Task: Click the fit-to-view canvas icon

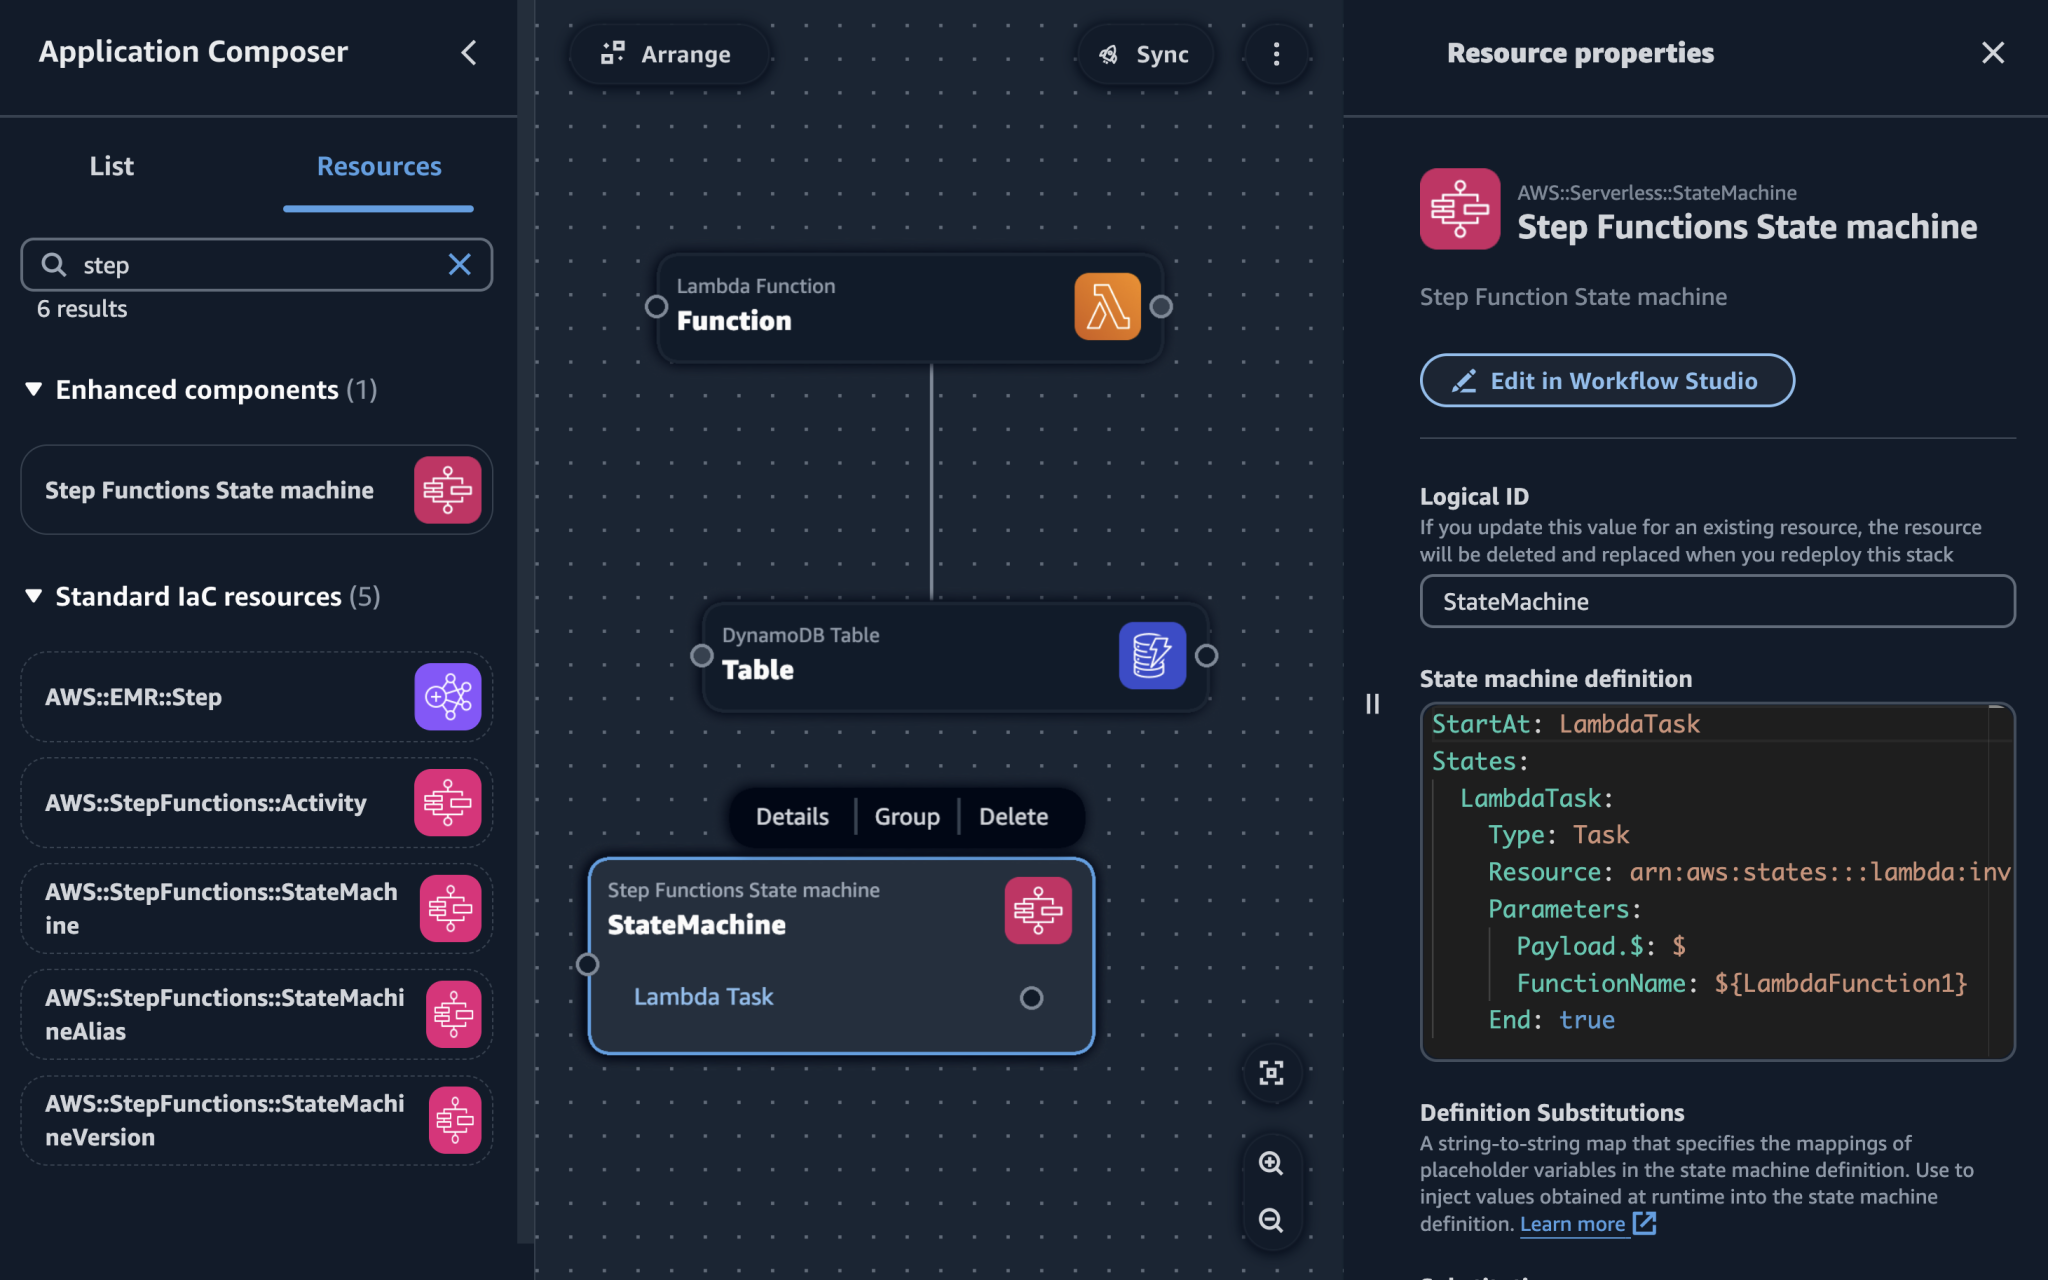Action: pyautogui.click(x=1271, y=1071)
